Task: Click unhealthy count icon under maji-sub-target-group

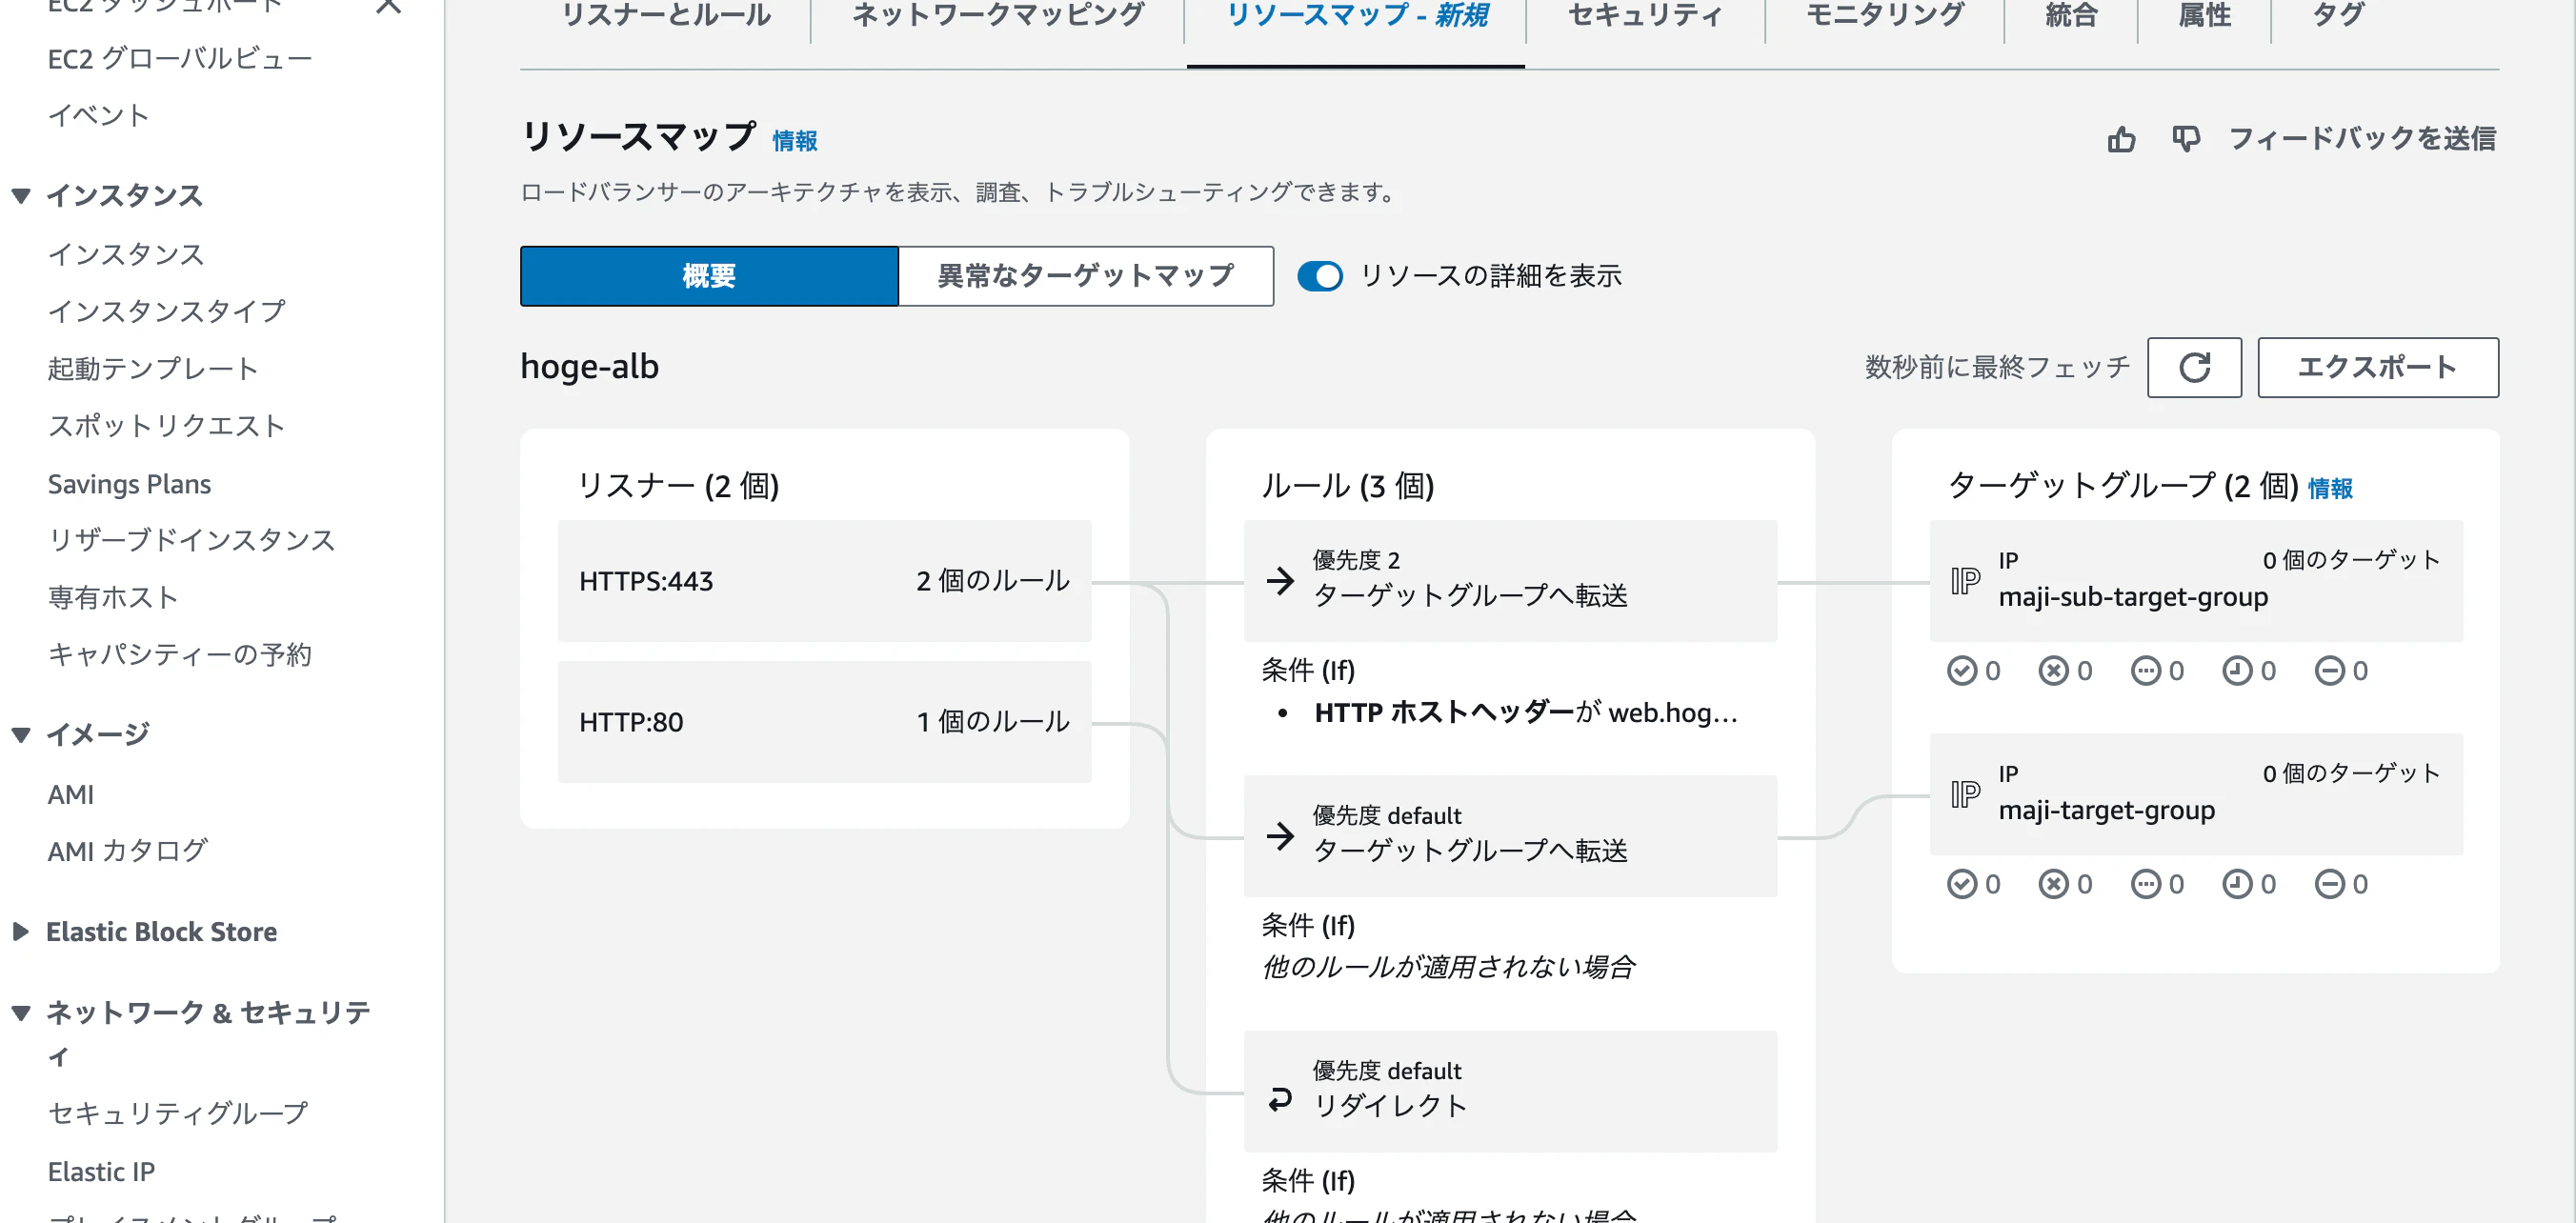Action: (x=2054, y=670)
